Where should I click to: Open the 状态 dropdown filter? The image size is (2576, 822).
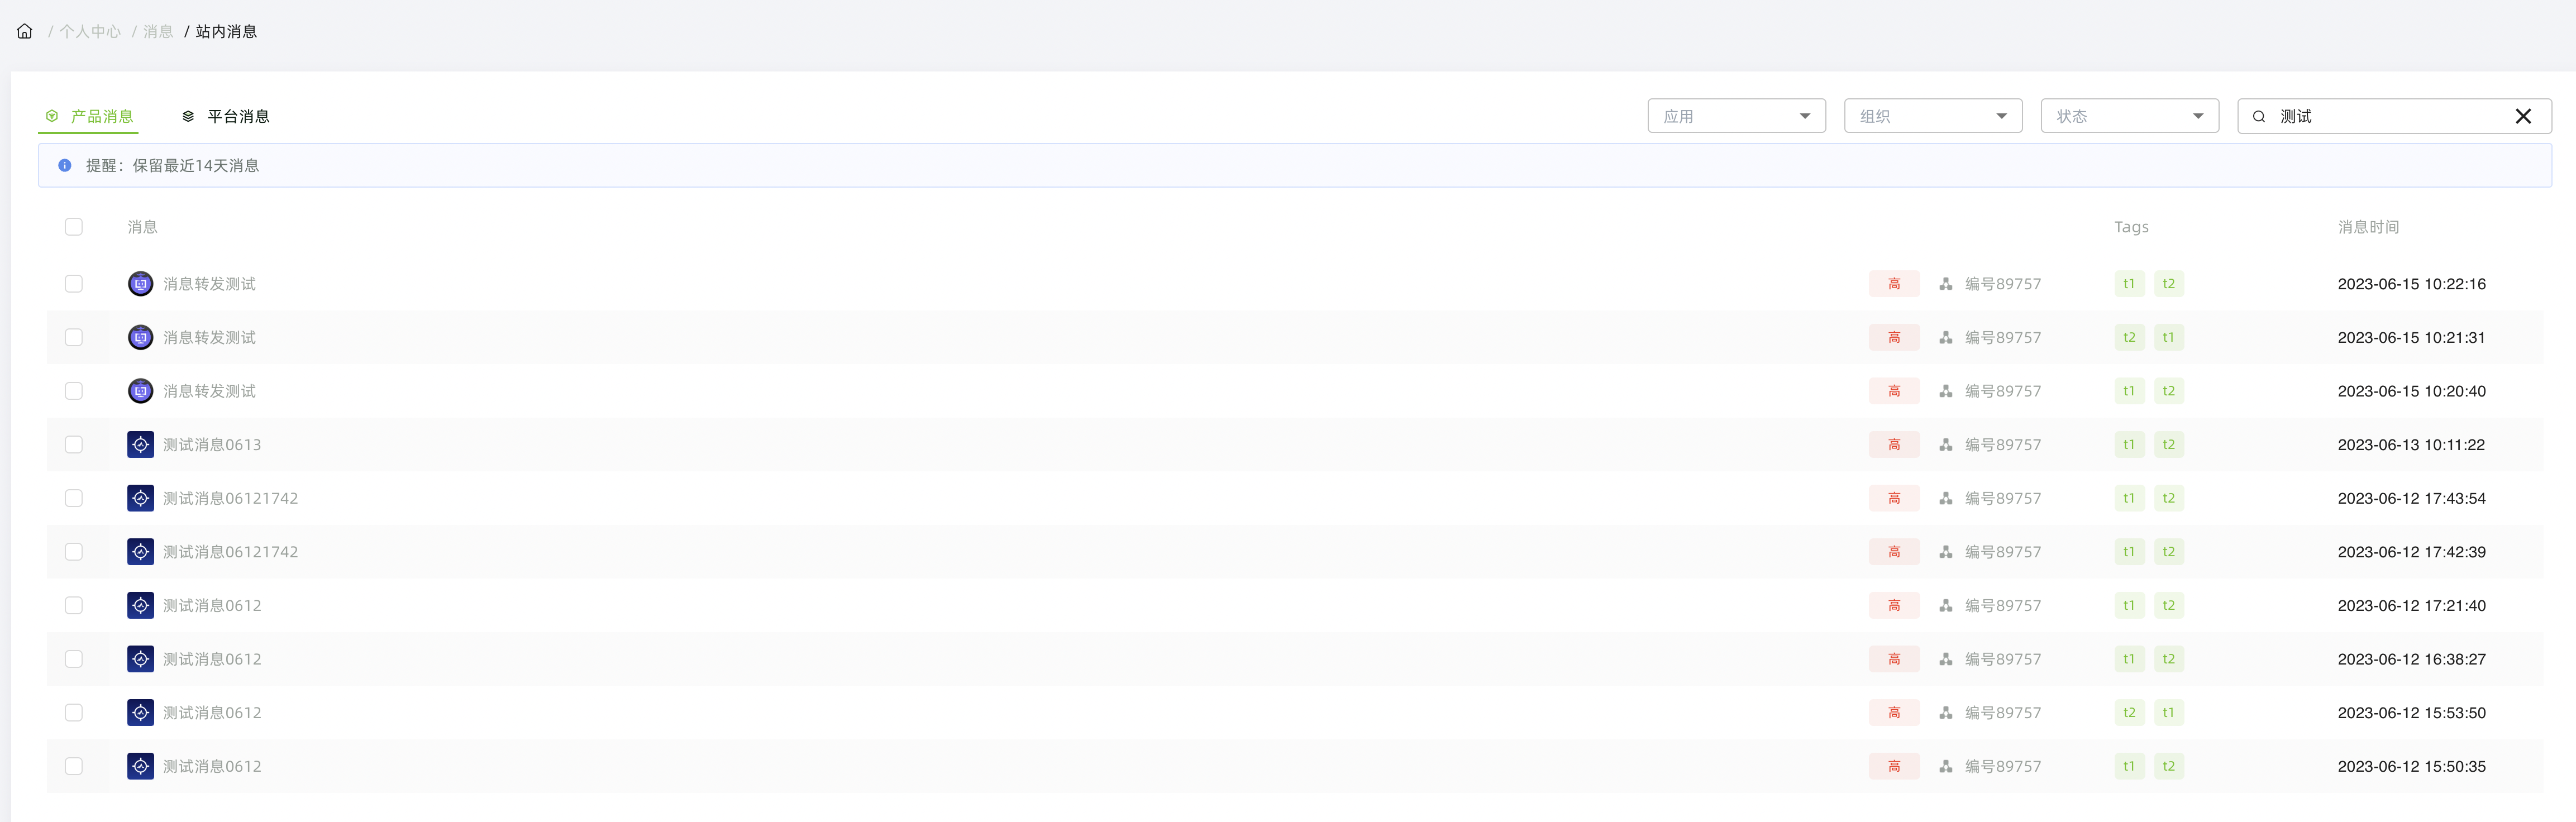(2130, 116)
